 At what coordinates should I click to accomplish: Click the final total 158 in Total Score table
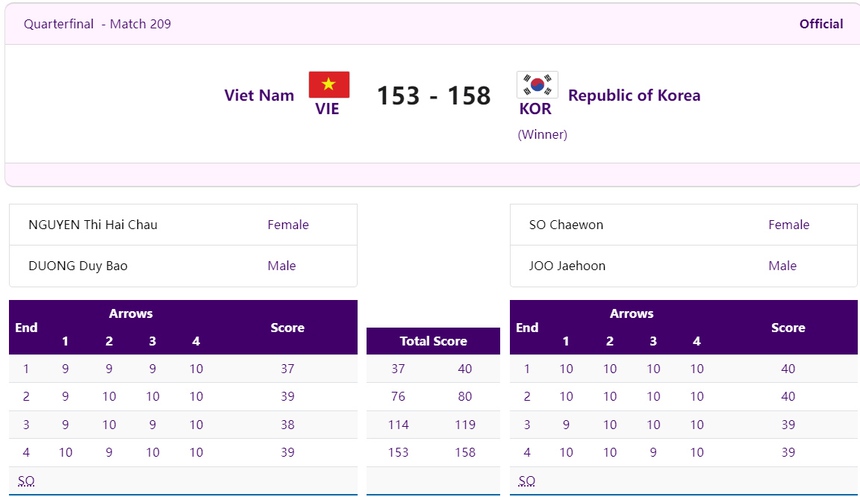click(465, 453)
